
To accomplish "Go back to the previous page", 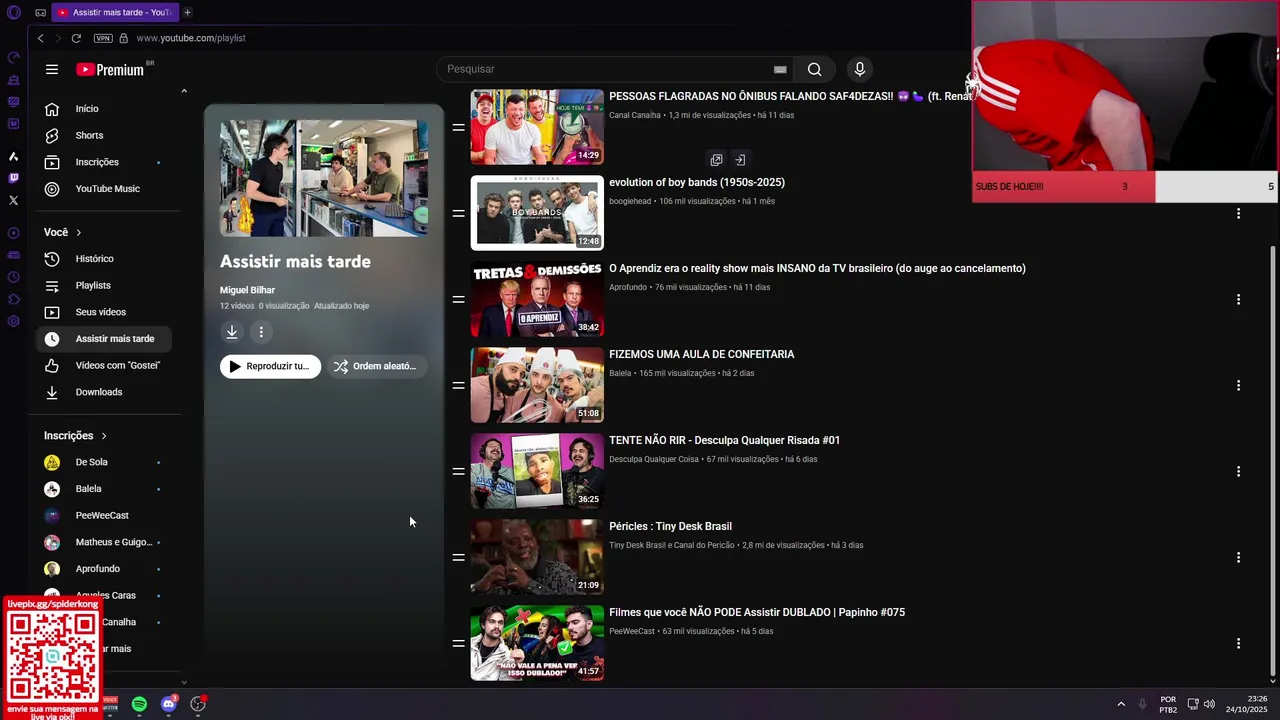I will [40, 38].
